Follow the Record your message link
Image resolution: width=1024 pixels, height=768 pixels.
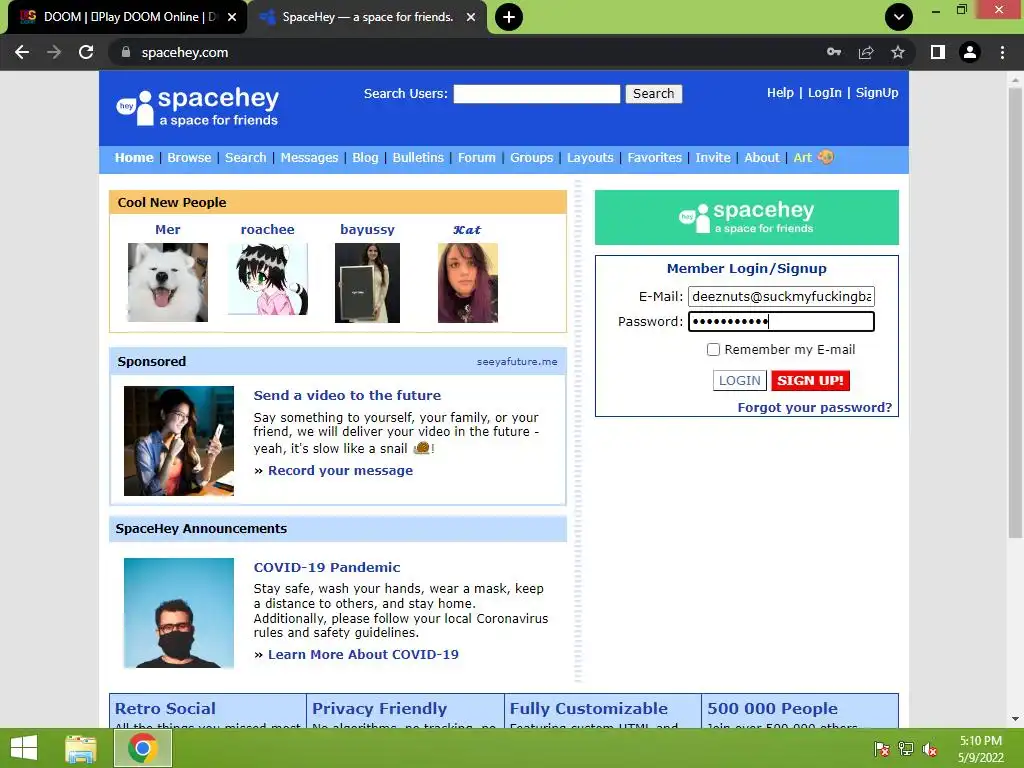[340, 470]
